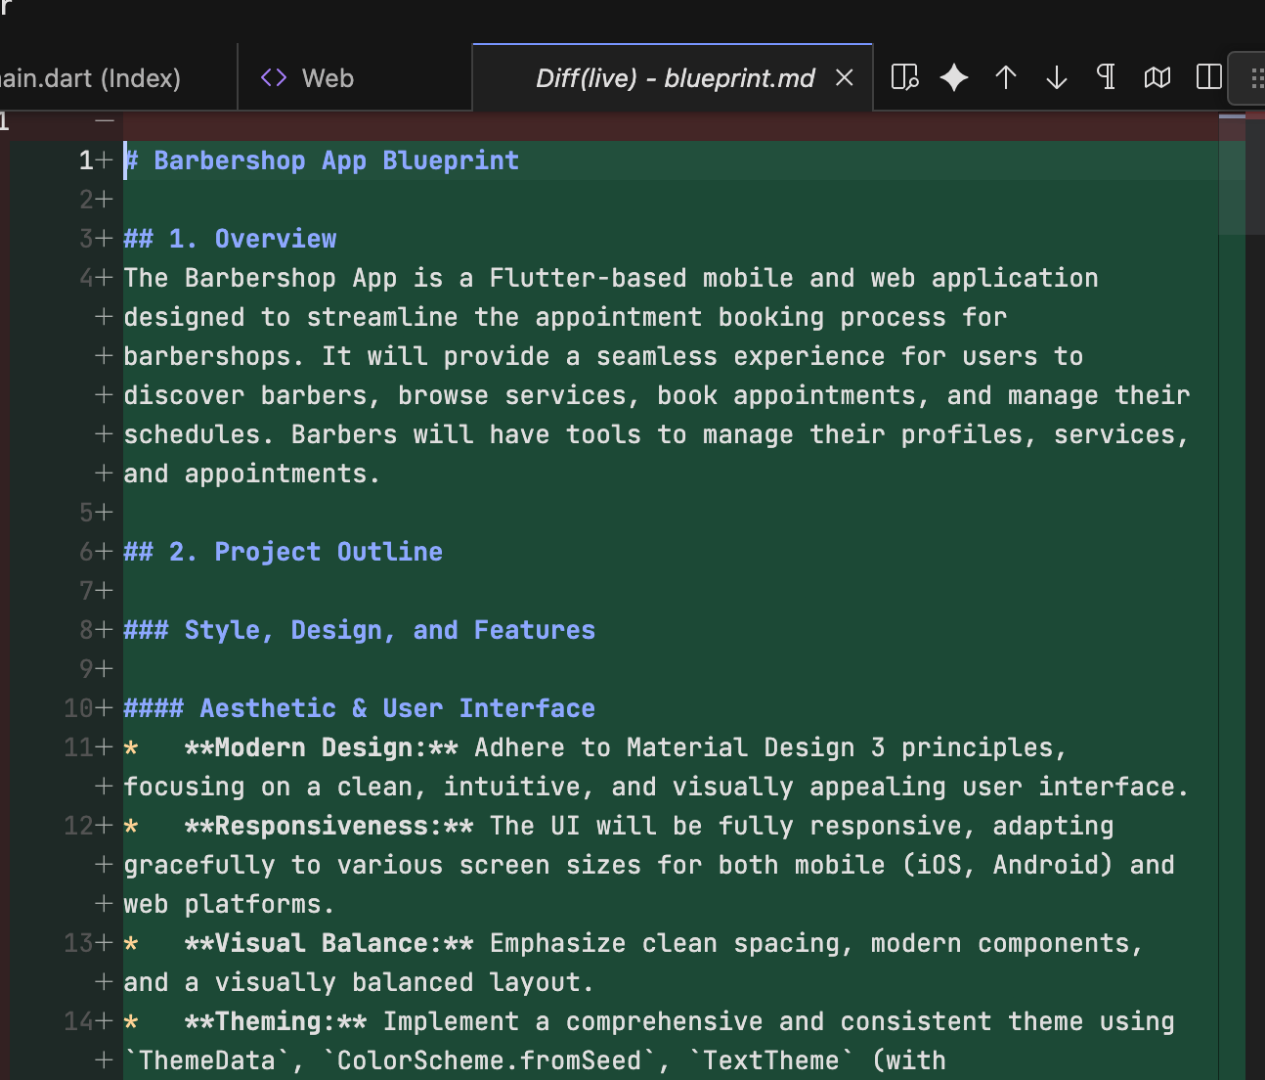Jump to next change with down arrow
The width and height of the screenshot is (1265, 1080).
pos(1056,77)
